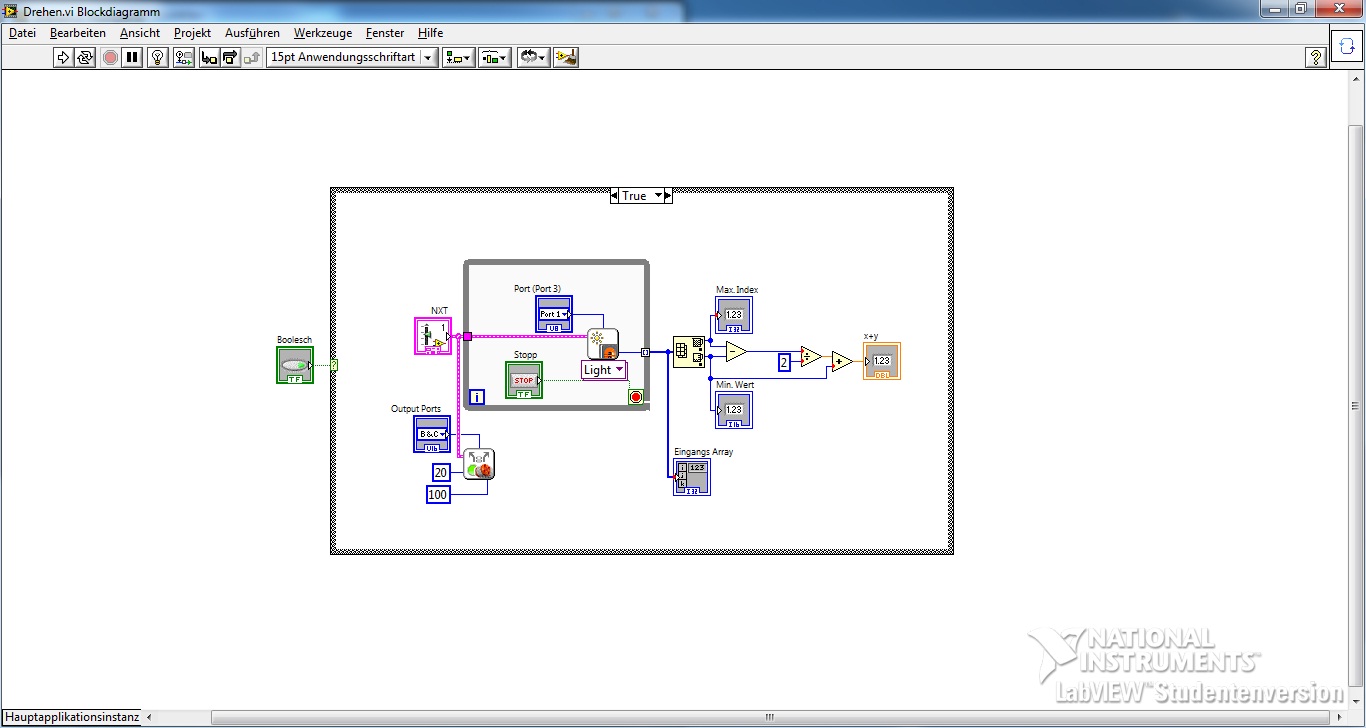Select the B&C Output Ports terminal
The image size is (1366, 728).
(432, 434)
